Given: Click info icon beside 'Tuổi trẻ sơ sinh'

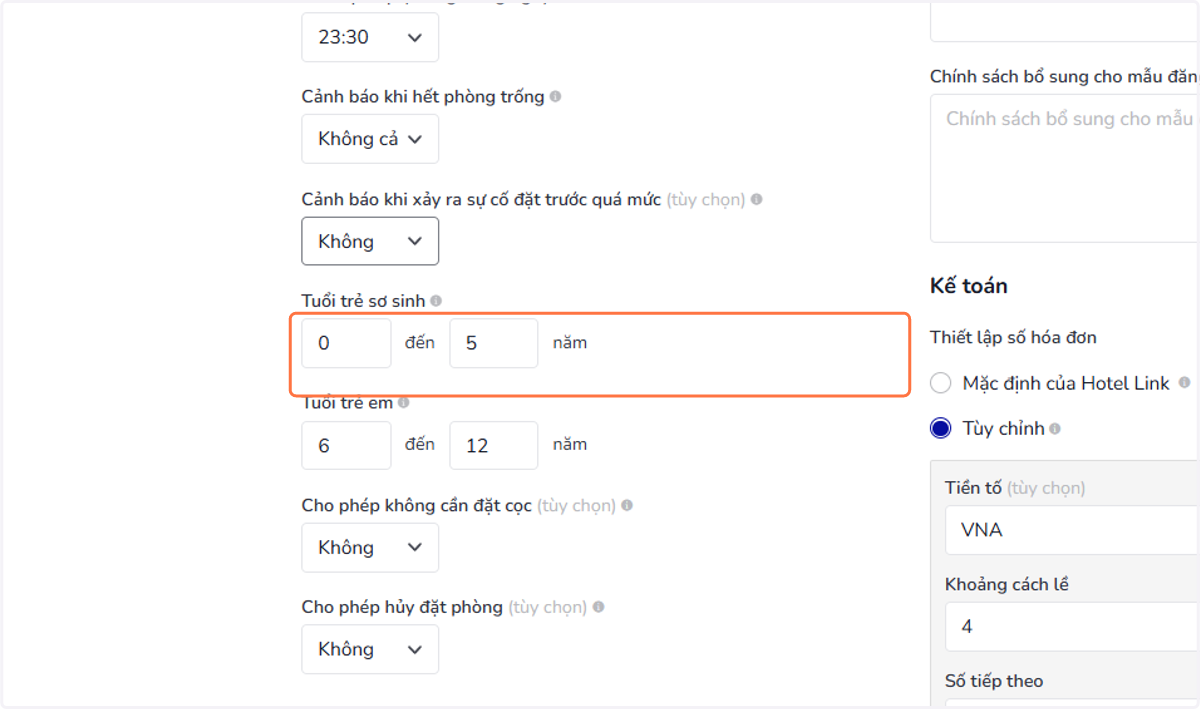Looking at the screenshot, I should (x=436, y=300).
